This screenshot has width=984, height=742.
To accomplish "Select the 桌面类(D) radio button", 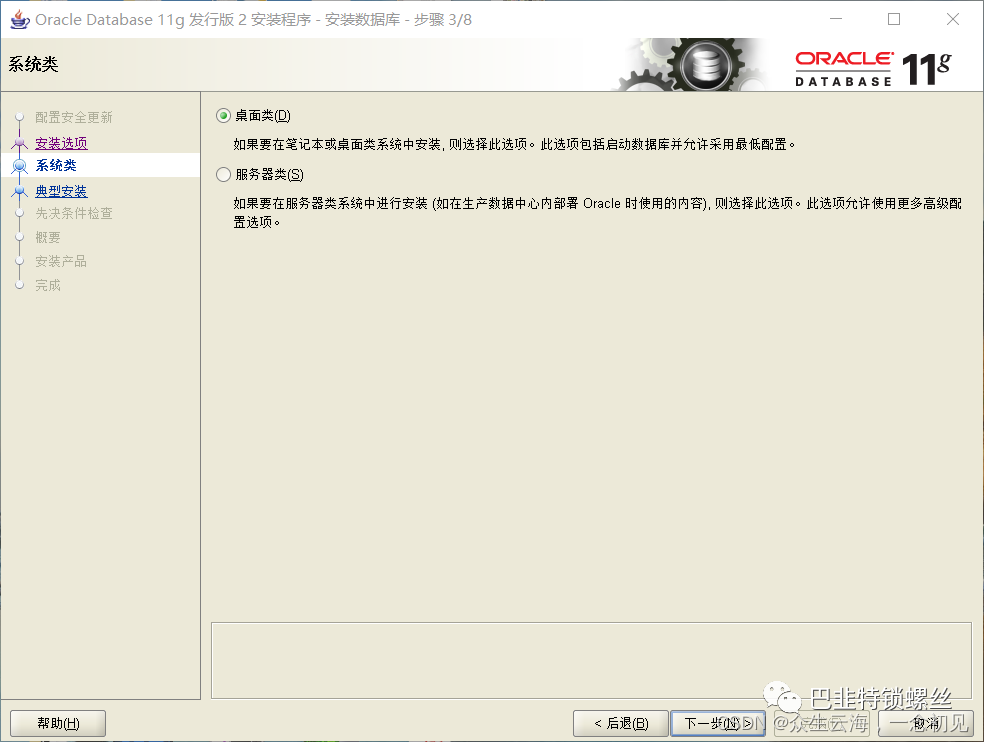I will pos(223,116).
